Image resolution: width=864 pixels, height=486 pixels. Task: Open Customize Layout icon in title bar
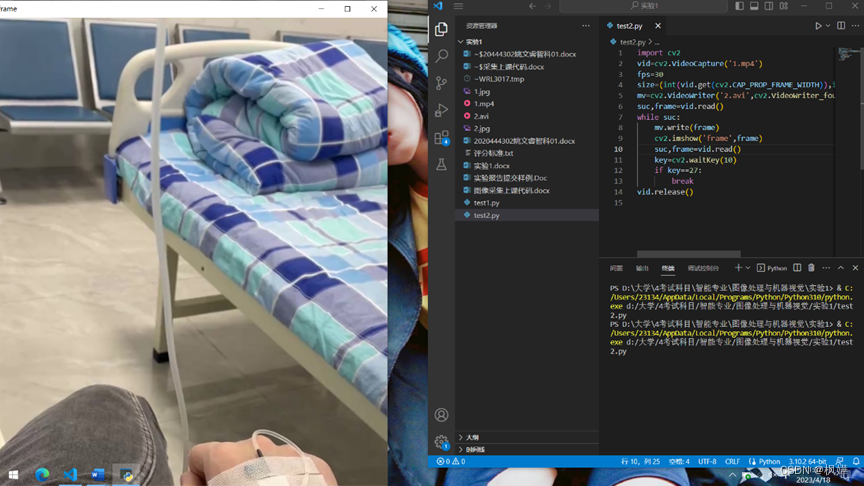coord(784,6)
